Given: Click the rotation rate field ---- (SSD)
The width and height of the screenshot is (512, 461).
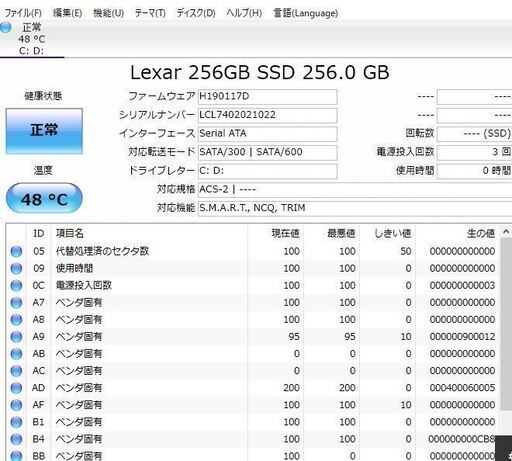Looking at the screenshot, I should tap(474, 134).
